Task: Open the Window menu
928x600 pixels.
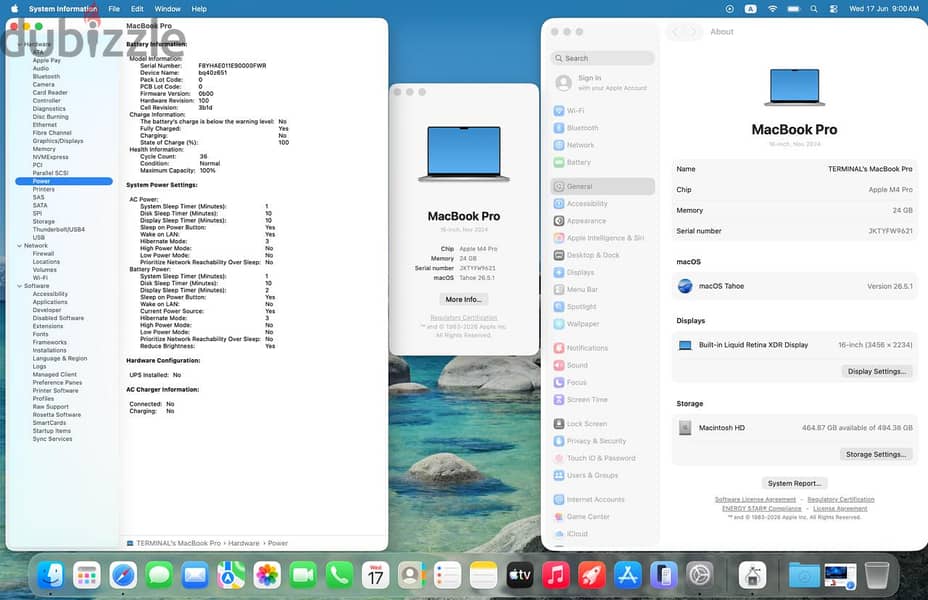Action: pyautogui.click(x=167, y=9)
